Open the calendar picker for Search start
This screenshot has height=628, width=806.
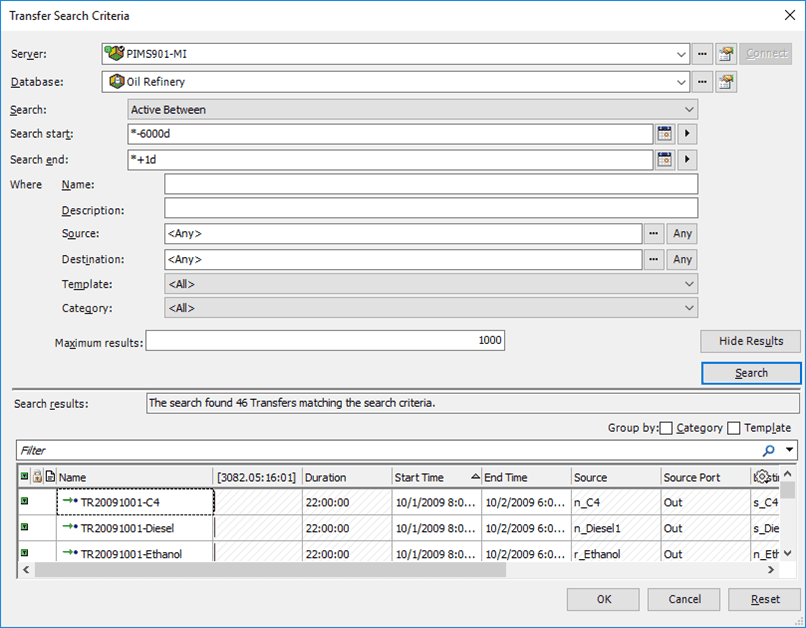pyautogui.click(x=664, y=133)
